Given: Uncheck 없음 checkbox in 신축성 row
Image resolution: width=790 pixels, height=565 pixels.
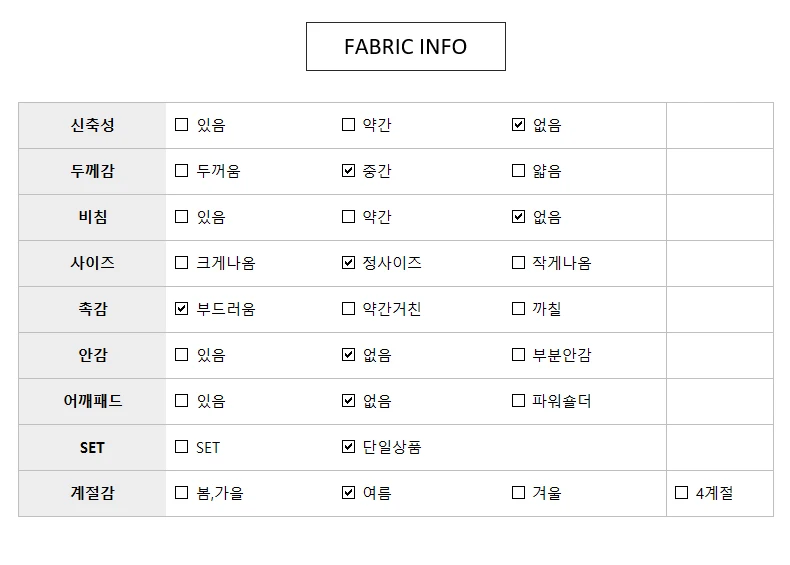Looking at the screenshot, I should pos(518,125).
